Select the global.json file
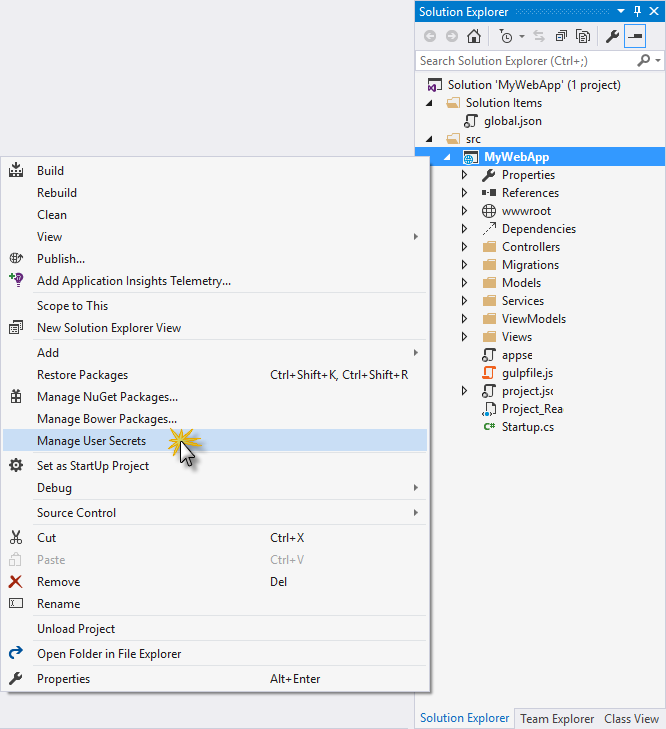666x729 pixels. coord(513,121)
